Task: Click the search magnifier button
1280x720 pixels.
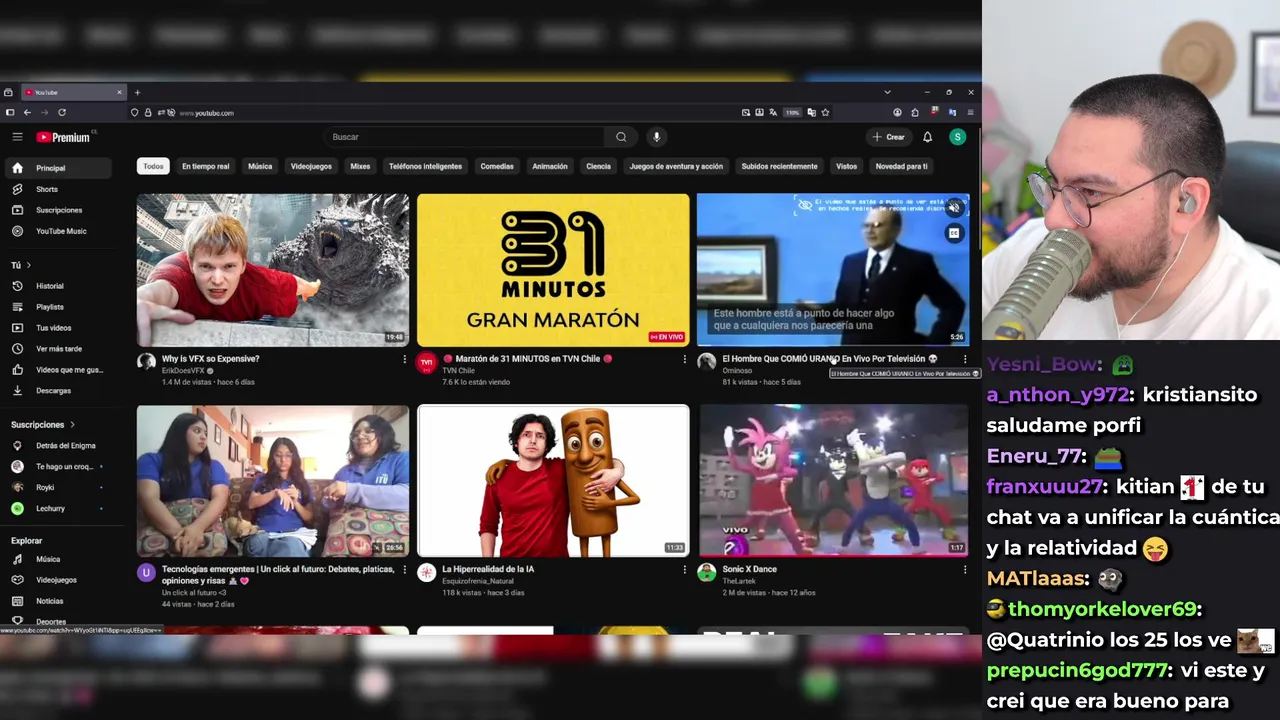Action: [x=621, y=137]
